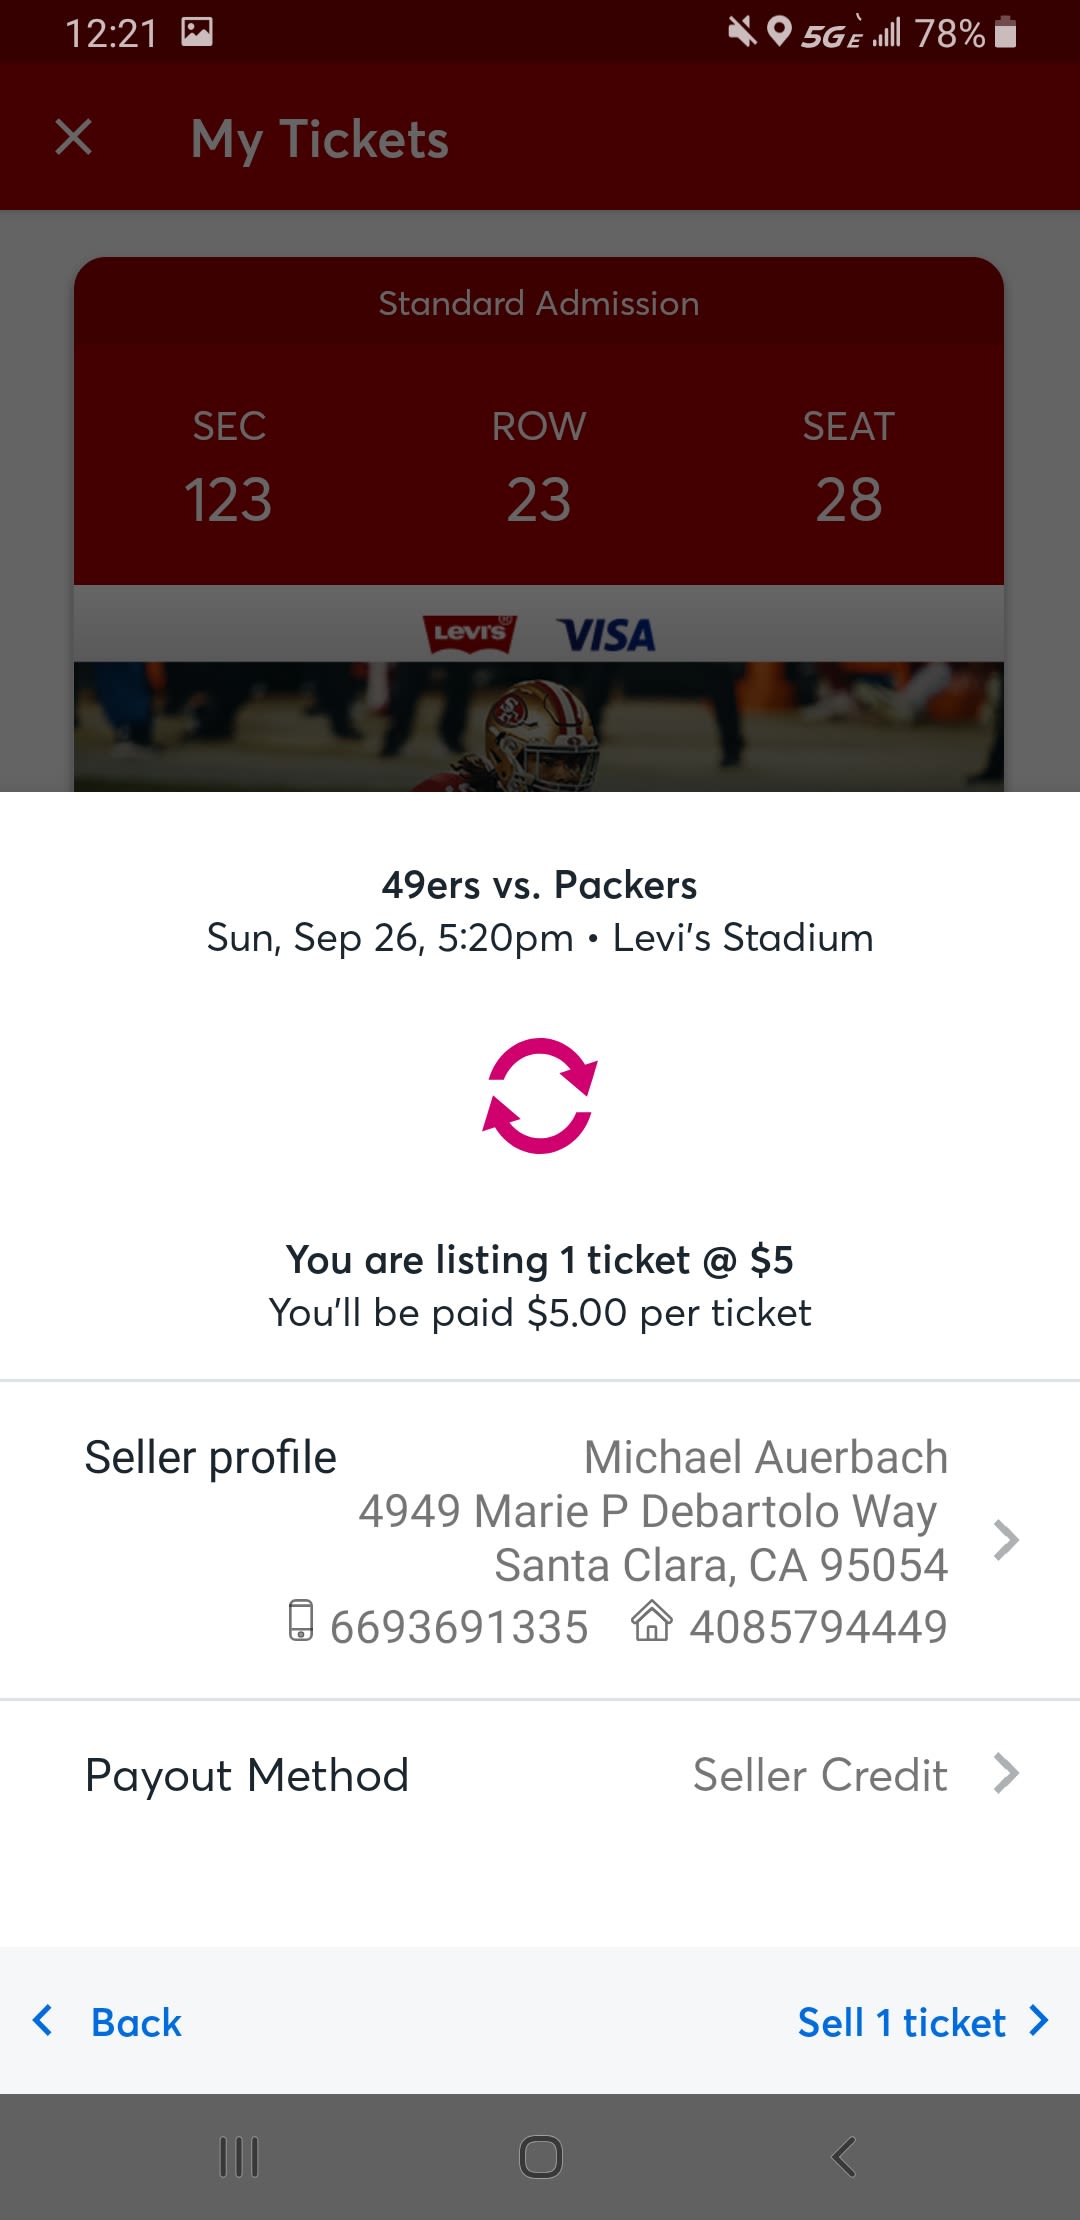1080x2220 pixels.
Task: Open Payout Method options chevron
Action: coord(1006,1774)
